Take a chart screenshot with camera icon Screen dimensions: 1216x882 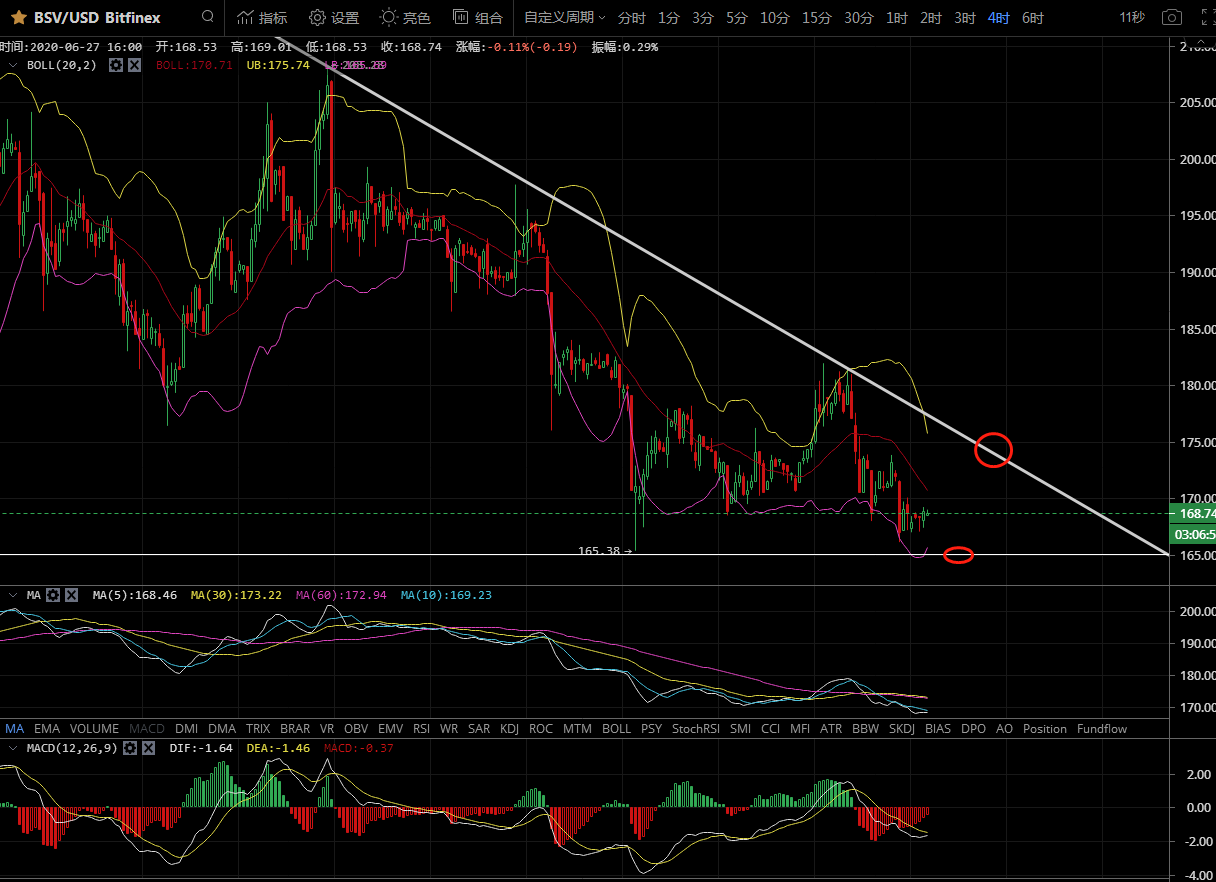pyautogui.click(x=1172, y=18)
